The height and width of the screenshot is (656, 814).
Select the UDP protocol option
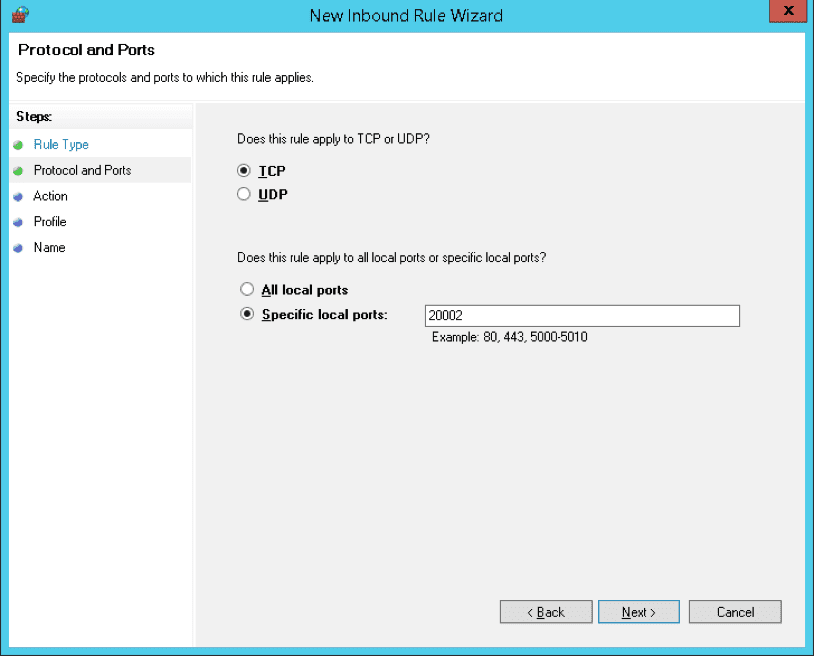pos(243,192)
